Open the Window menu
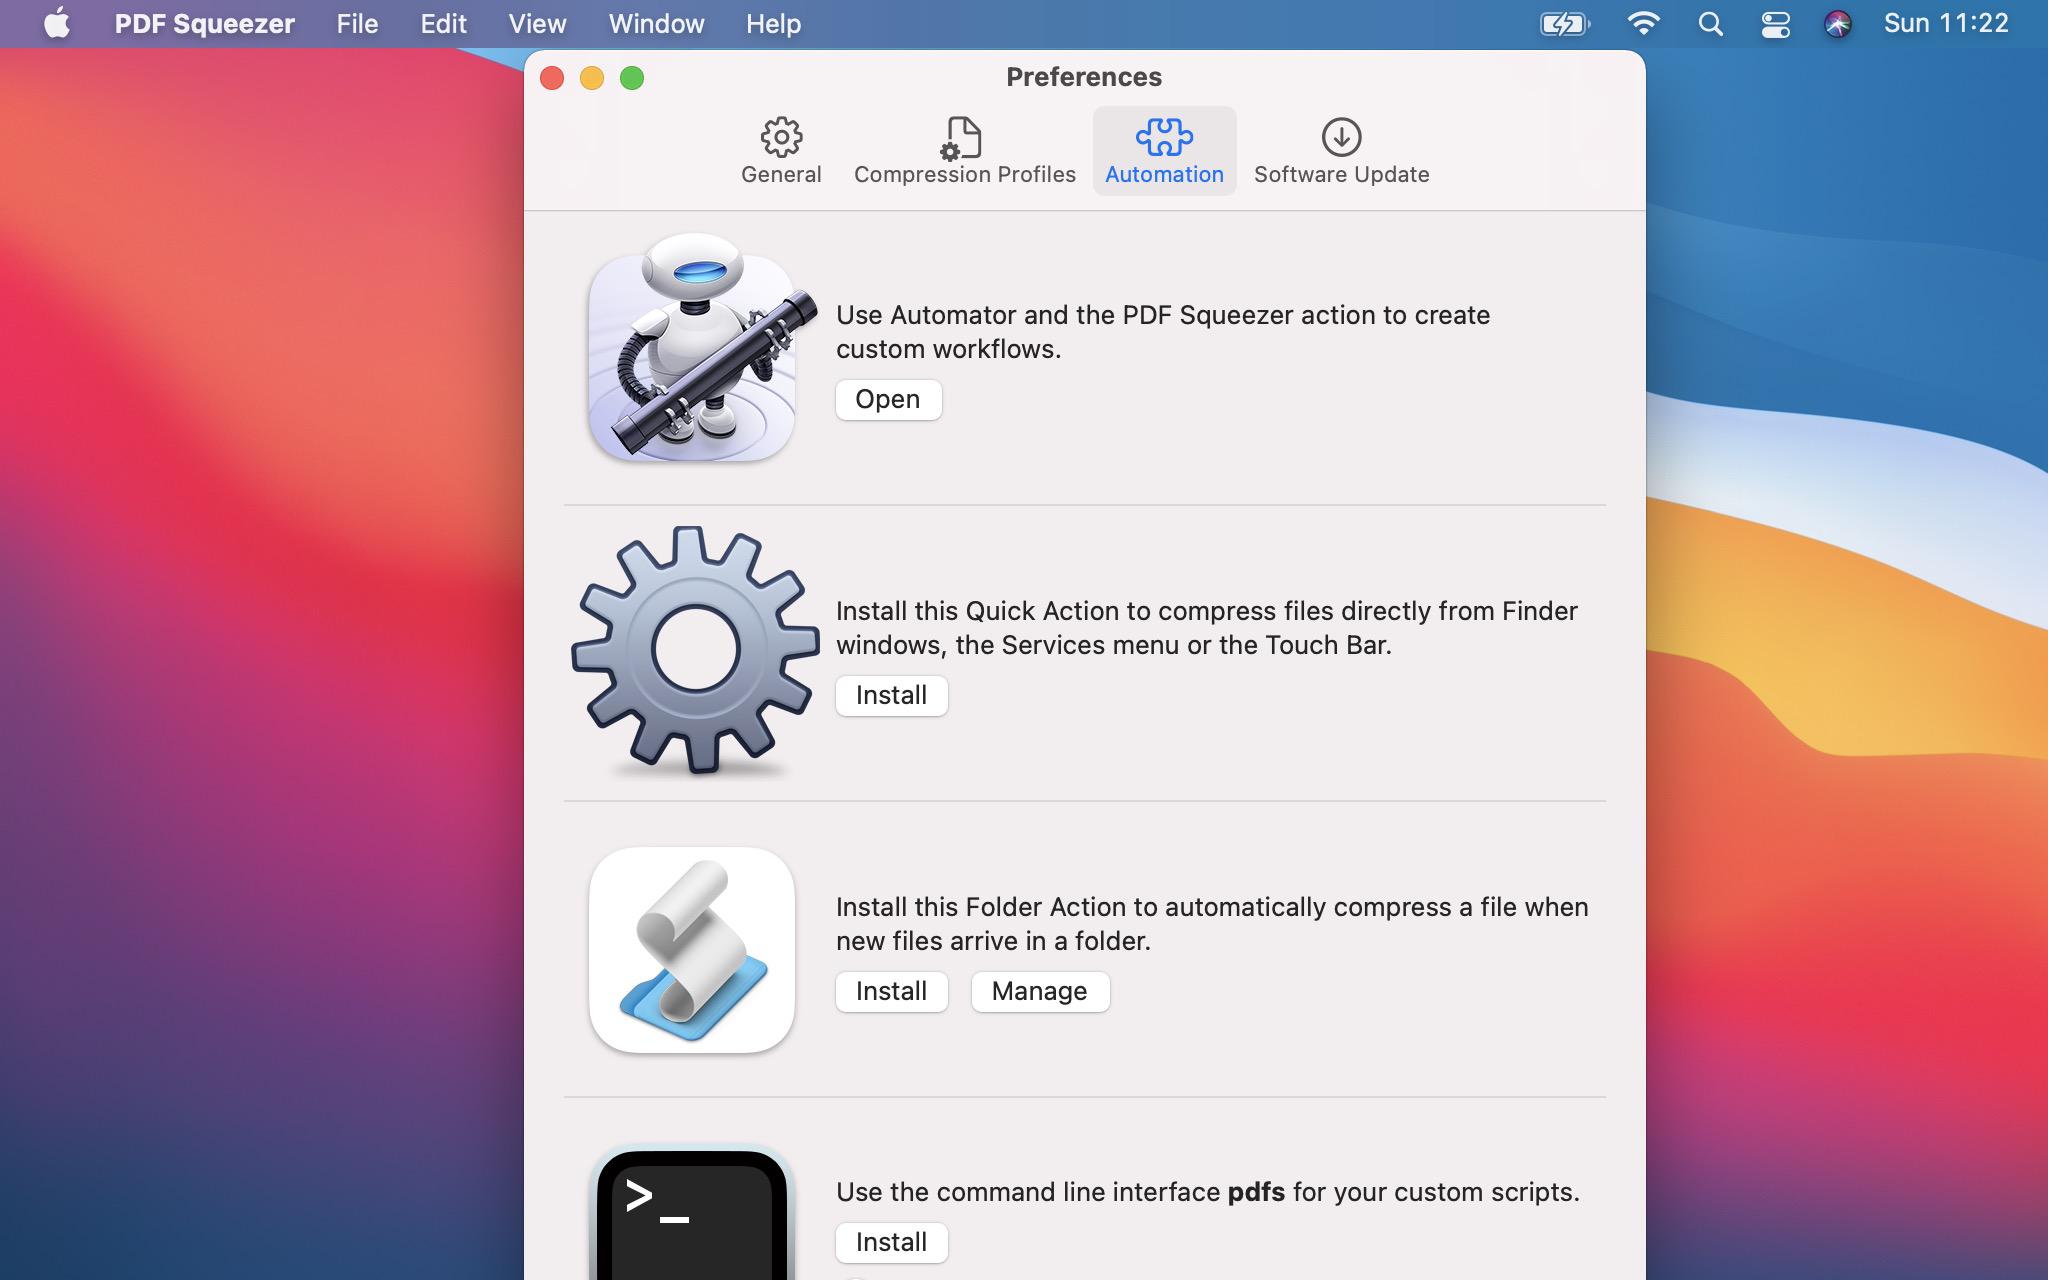The width and height of the screenshot is (2048, 1280). (x=656, y=23)
